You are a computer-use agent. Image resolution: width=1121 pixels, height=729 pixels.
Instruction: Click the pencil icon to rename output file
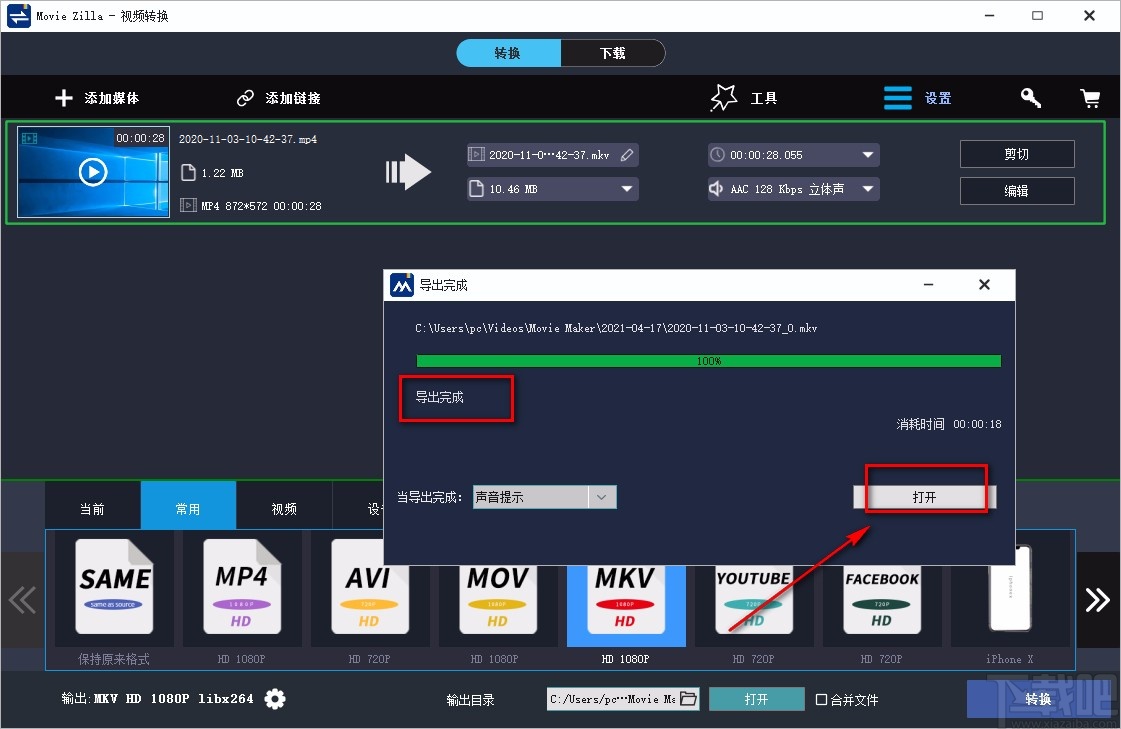(625, 154)
